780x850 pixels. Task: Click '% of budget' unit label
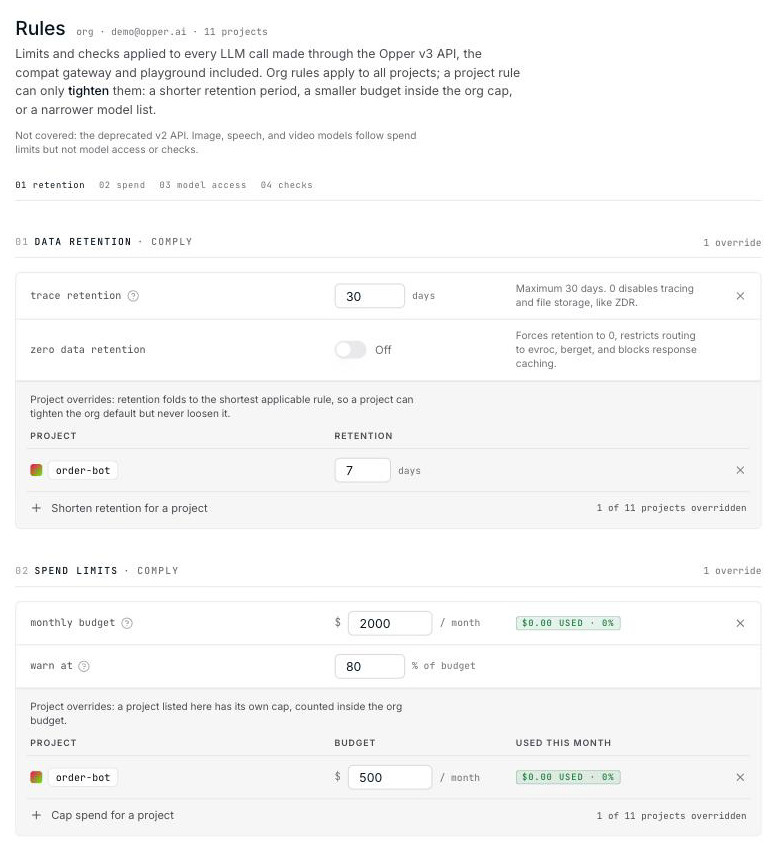tap(443, 666)
